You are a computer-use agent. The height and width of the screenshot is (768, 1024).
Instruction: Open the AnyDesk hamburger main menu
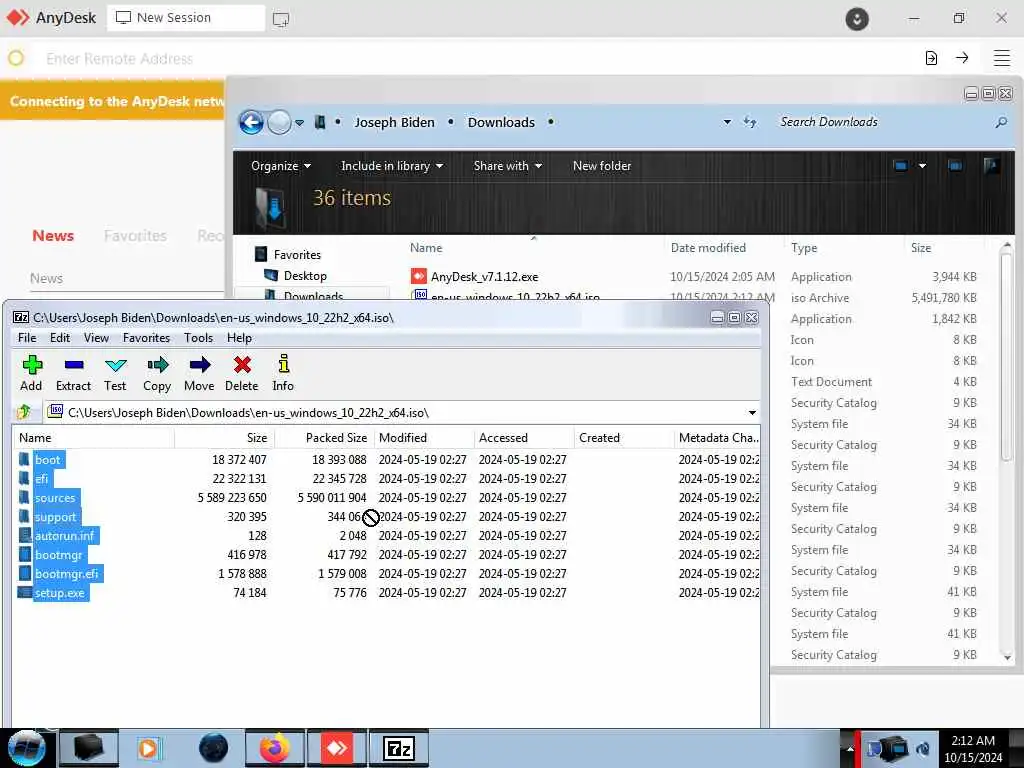(1002, 58)
